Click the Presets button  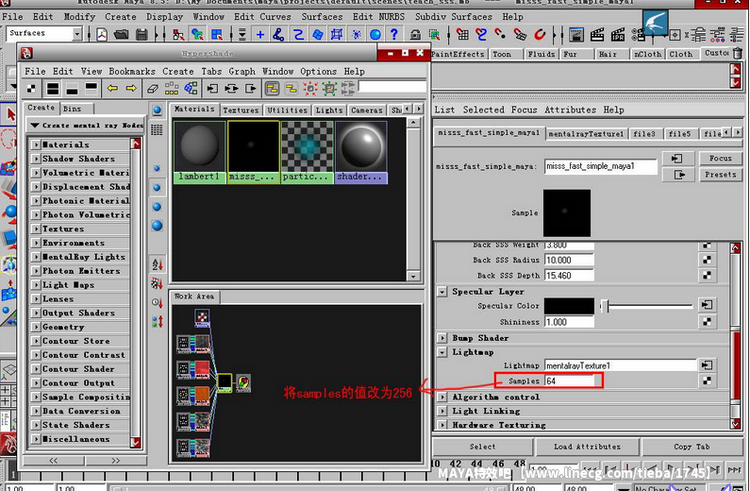tap(720, 175)
